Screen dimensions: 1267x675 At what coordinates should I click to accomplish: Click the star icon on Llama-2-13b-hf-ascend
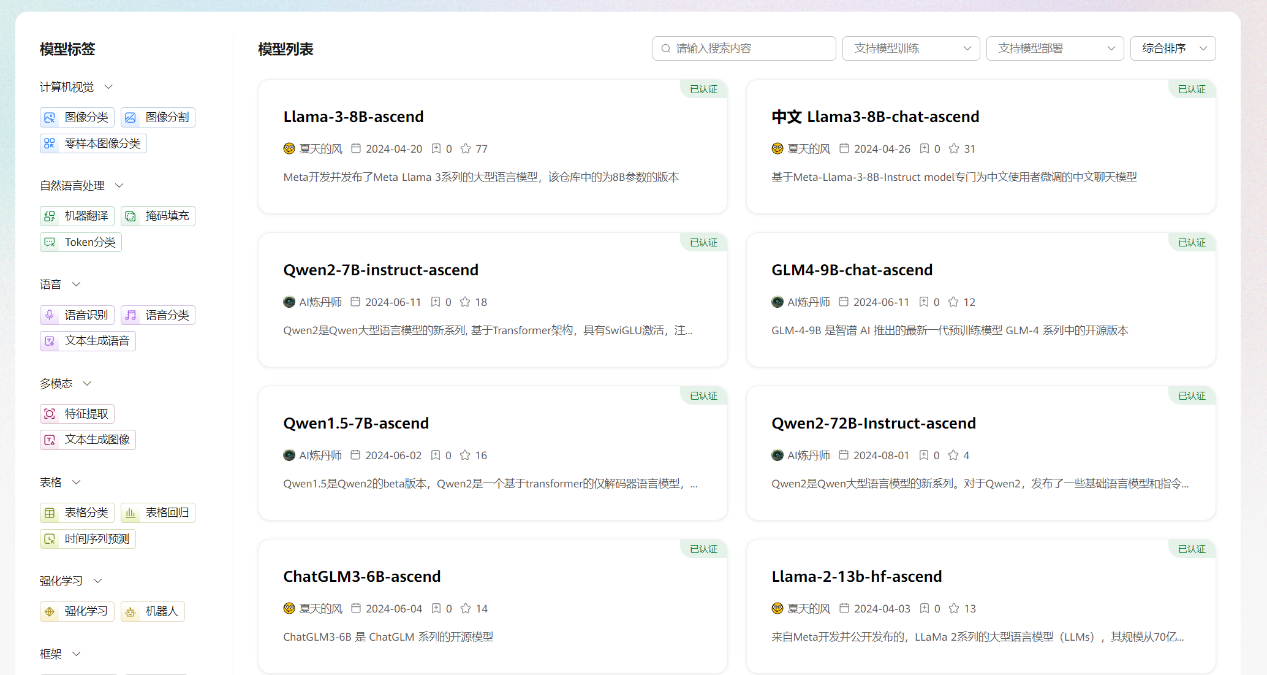[953, 608]
